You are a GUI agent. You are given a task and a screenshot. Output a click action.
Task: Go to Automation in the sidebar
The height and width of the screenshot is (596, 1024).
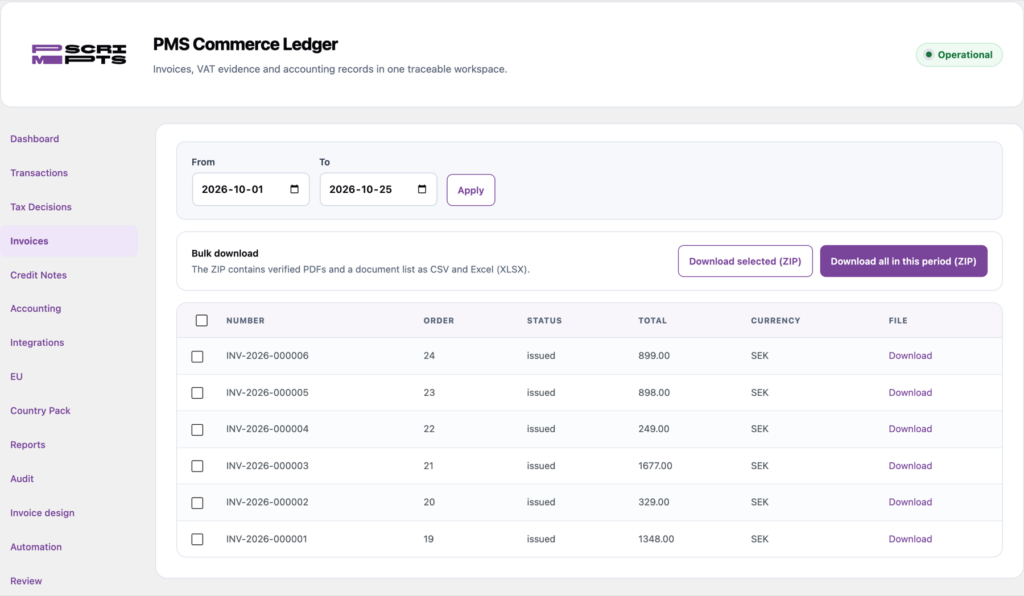36,547
